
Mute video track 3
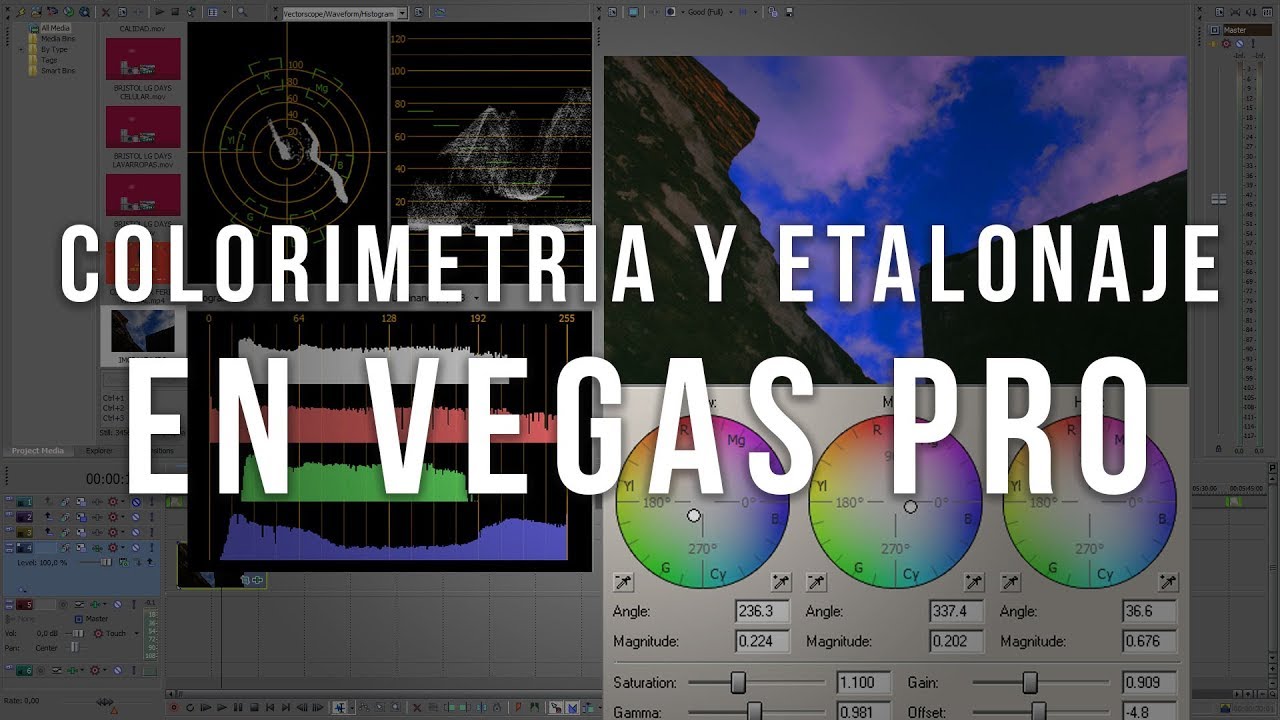[136, 532]
